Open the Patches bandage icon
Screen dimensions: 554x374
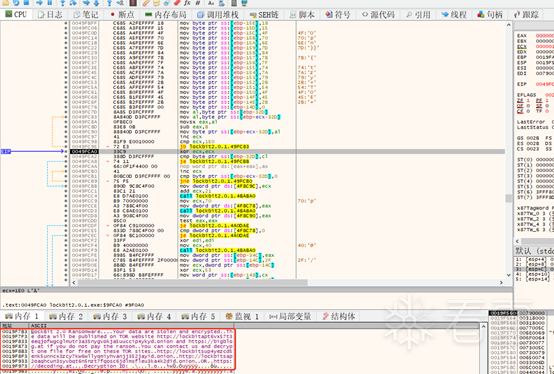pos(146,3)
